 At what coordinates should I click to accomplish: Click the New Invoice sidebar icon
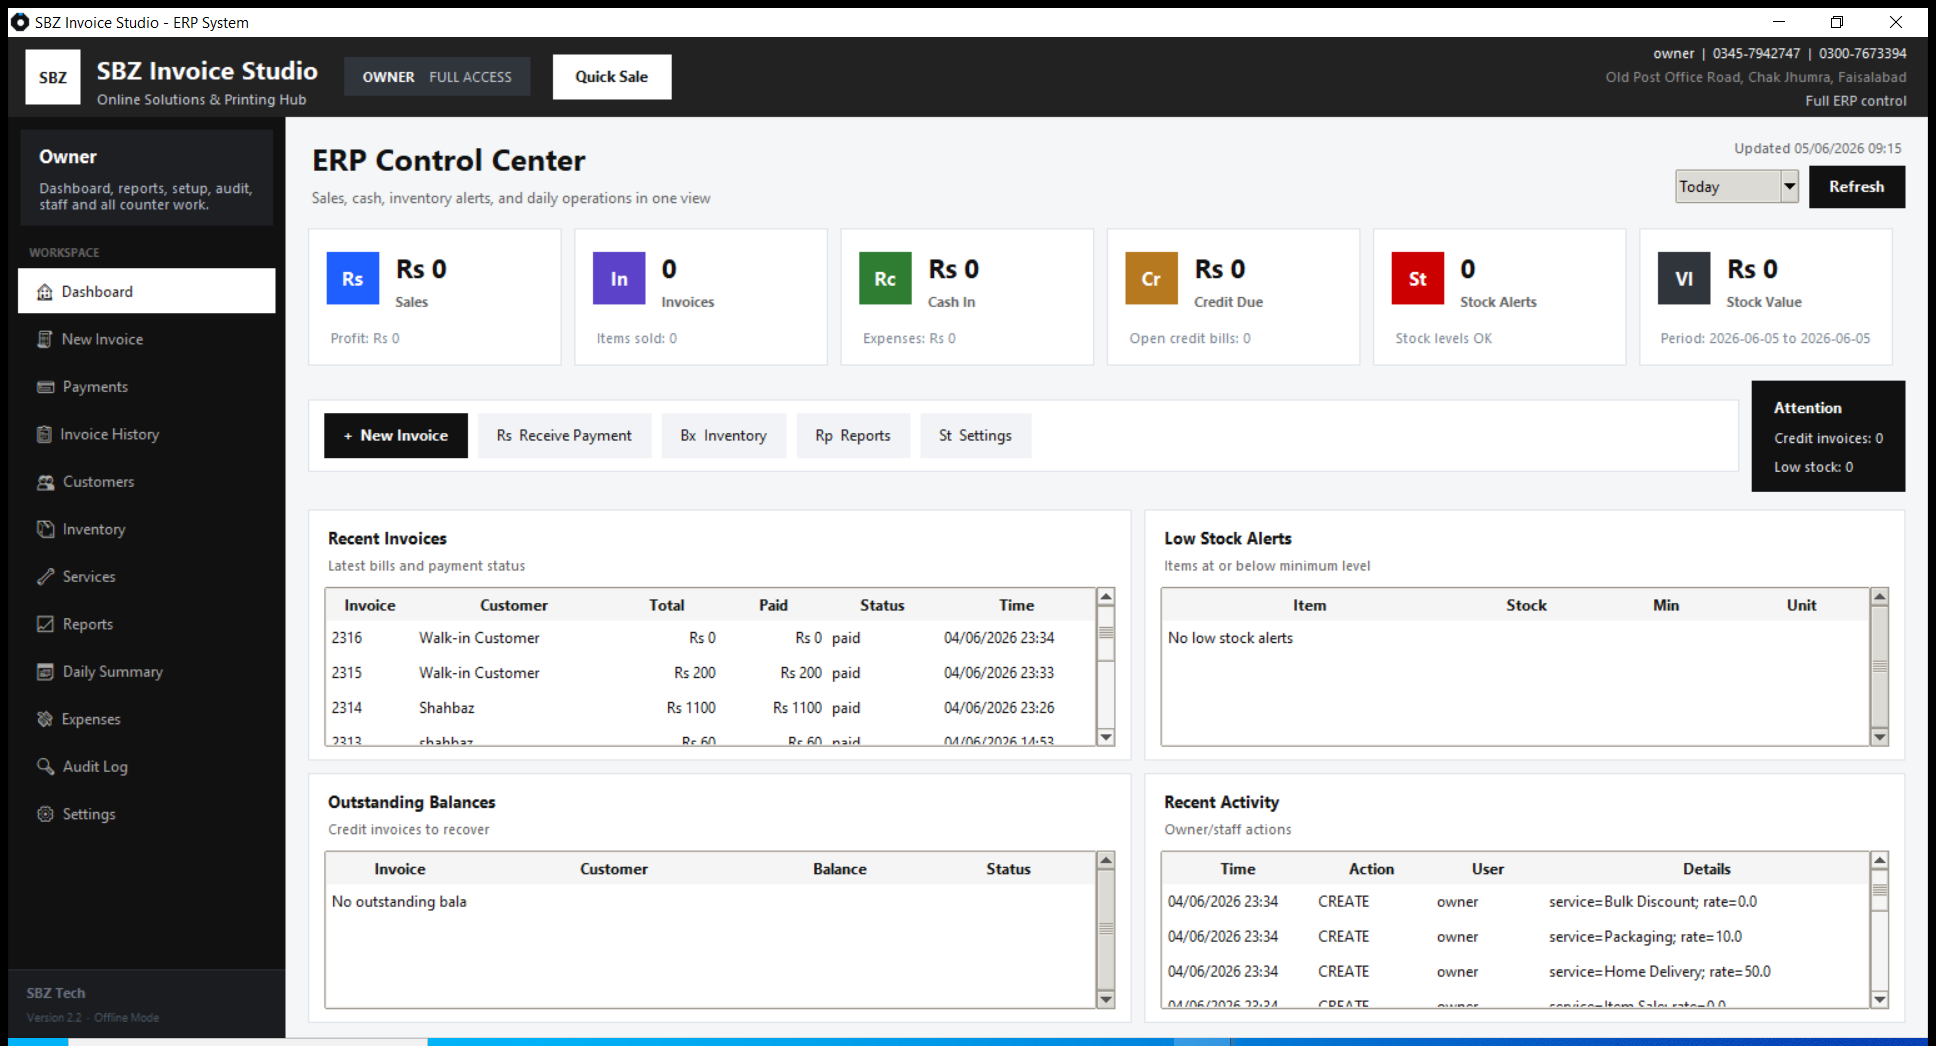click(45, 339)
